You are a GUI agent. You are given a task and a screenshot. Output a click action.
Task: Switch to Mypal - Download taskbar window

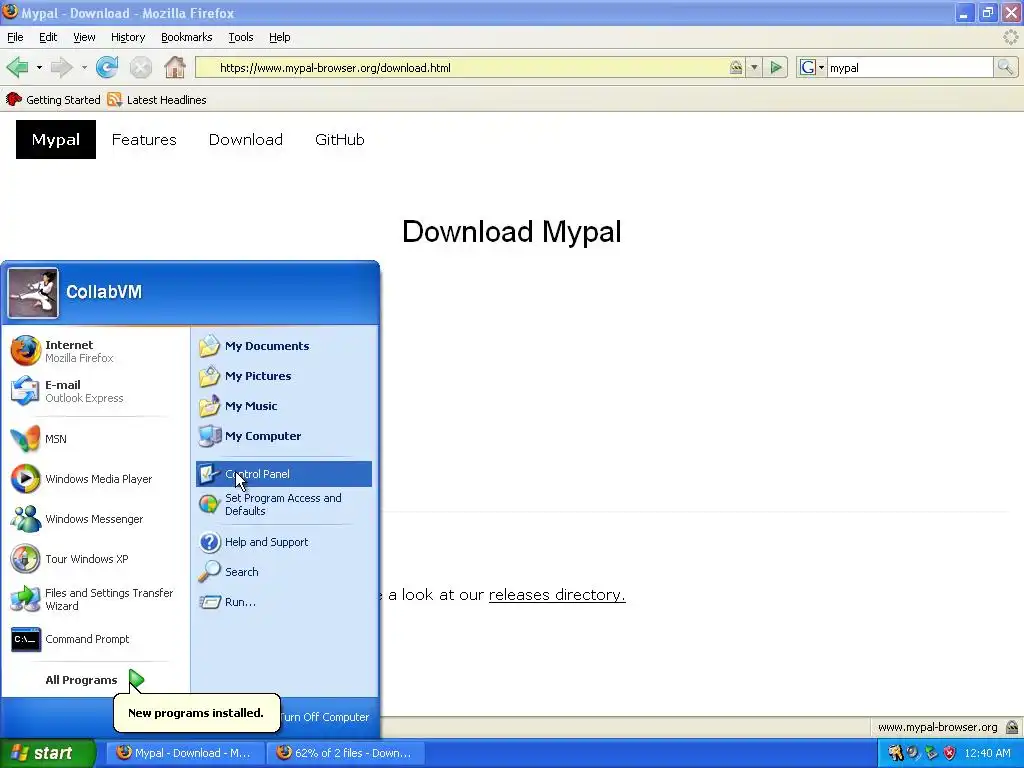(185, 753)
